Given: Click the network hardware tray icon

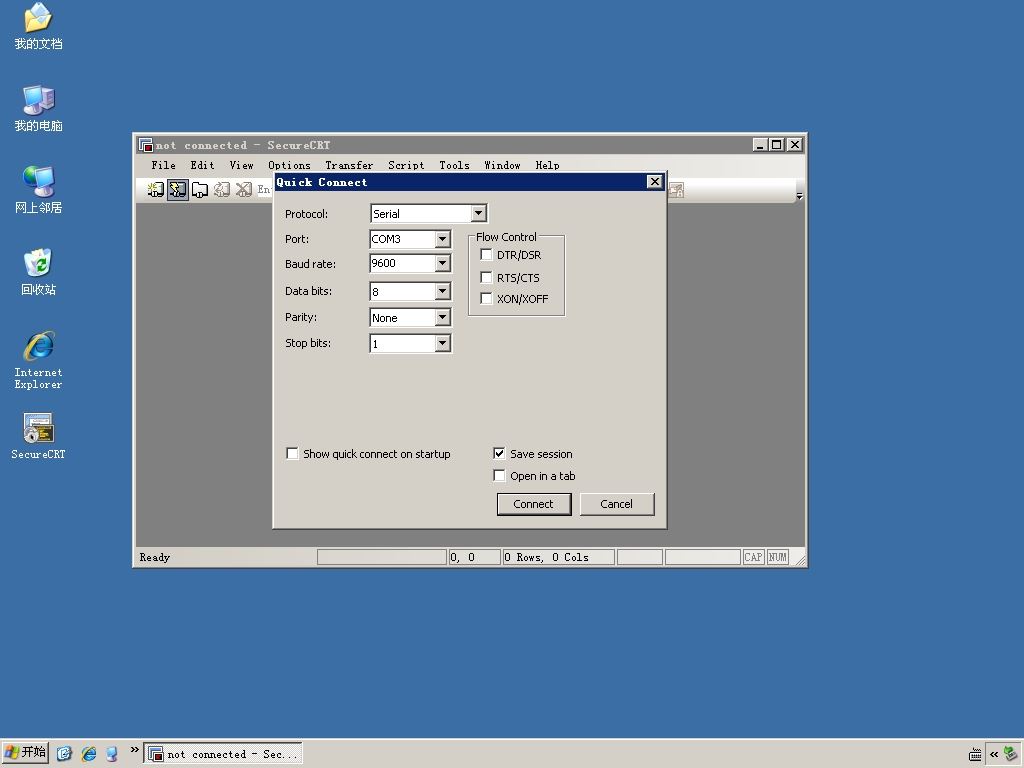Looking at the screenshot, I should tap(1011, 754).
